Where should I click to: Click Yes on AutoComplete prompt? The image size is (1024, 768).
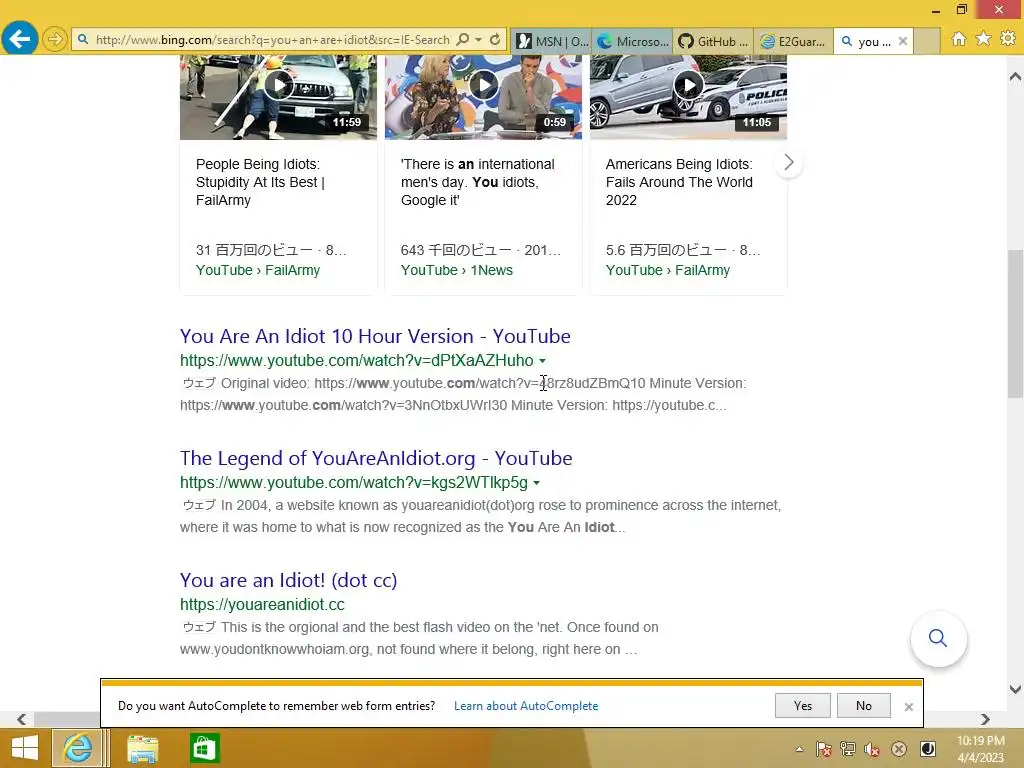(x=803, y=706)
